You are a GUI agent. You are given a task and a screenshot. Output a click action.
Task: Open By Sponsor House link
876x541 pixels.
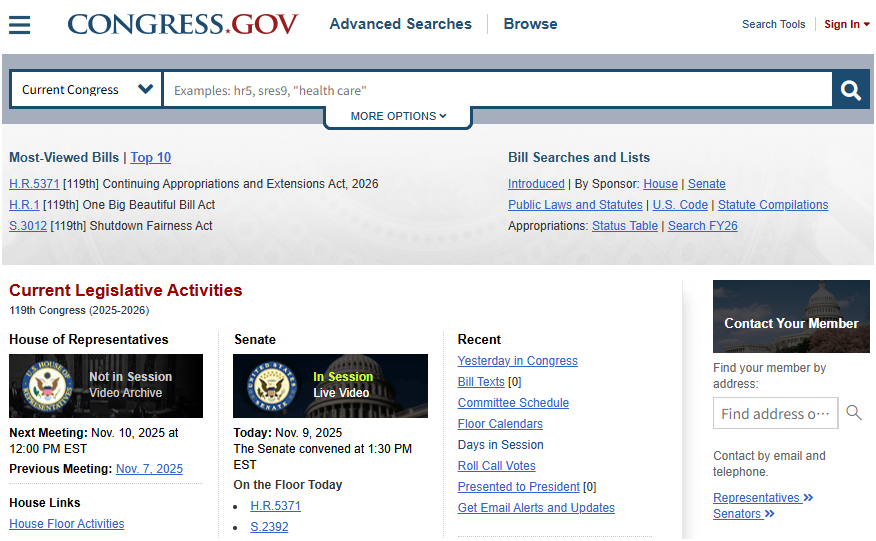pos(660,184)
